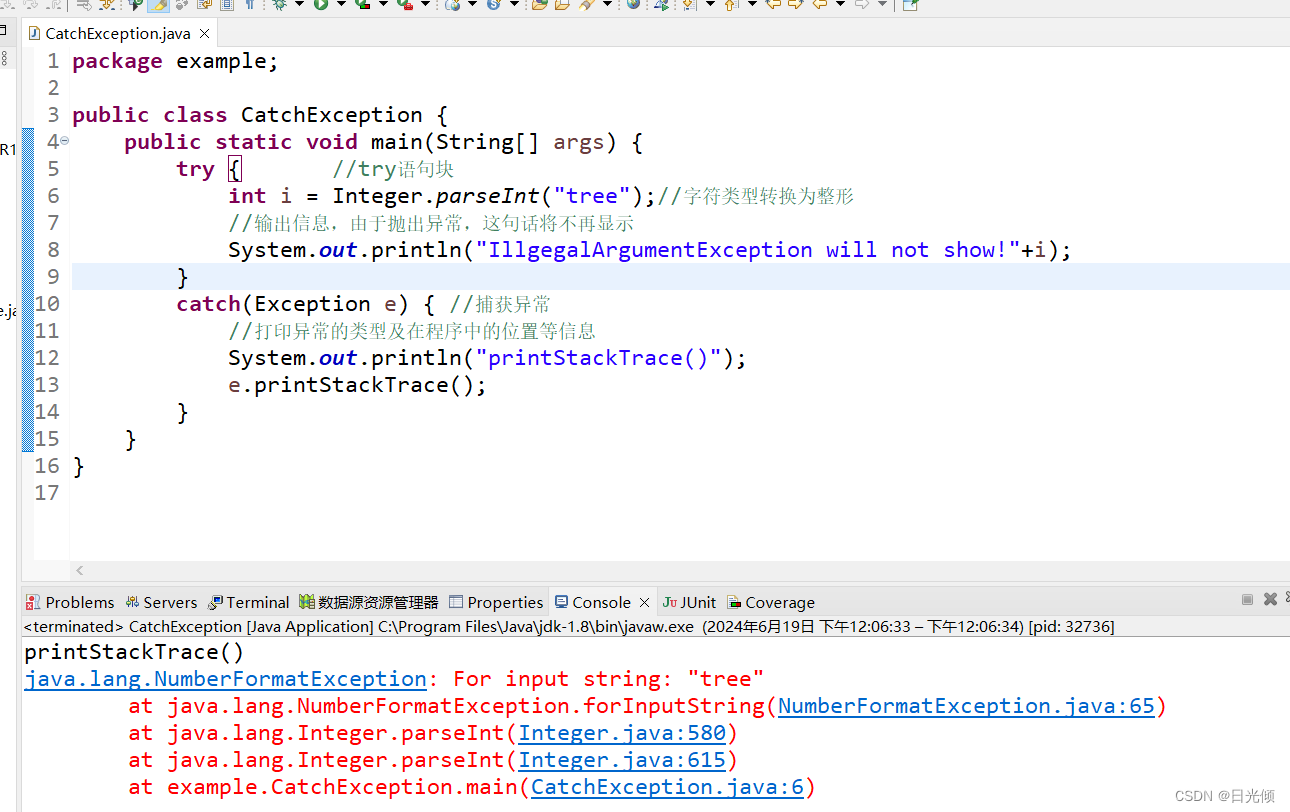This screenshot has width=1290, height=812.
Task: Open CatchException.java:6 stack trace link
Action: coord(667,787)
